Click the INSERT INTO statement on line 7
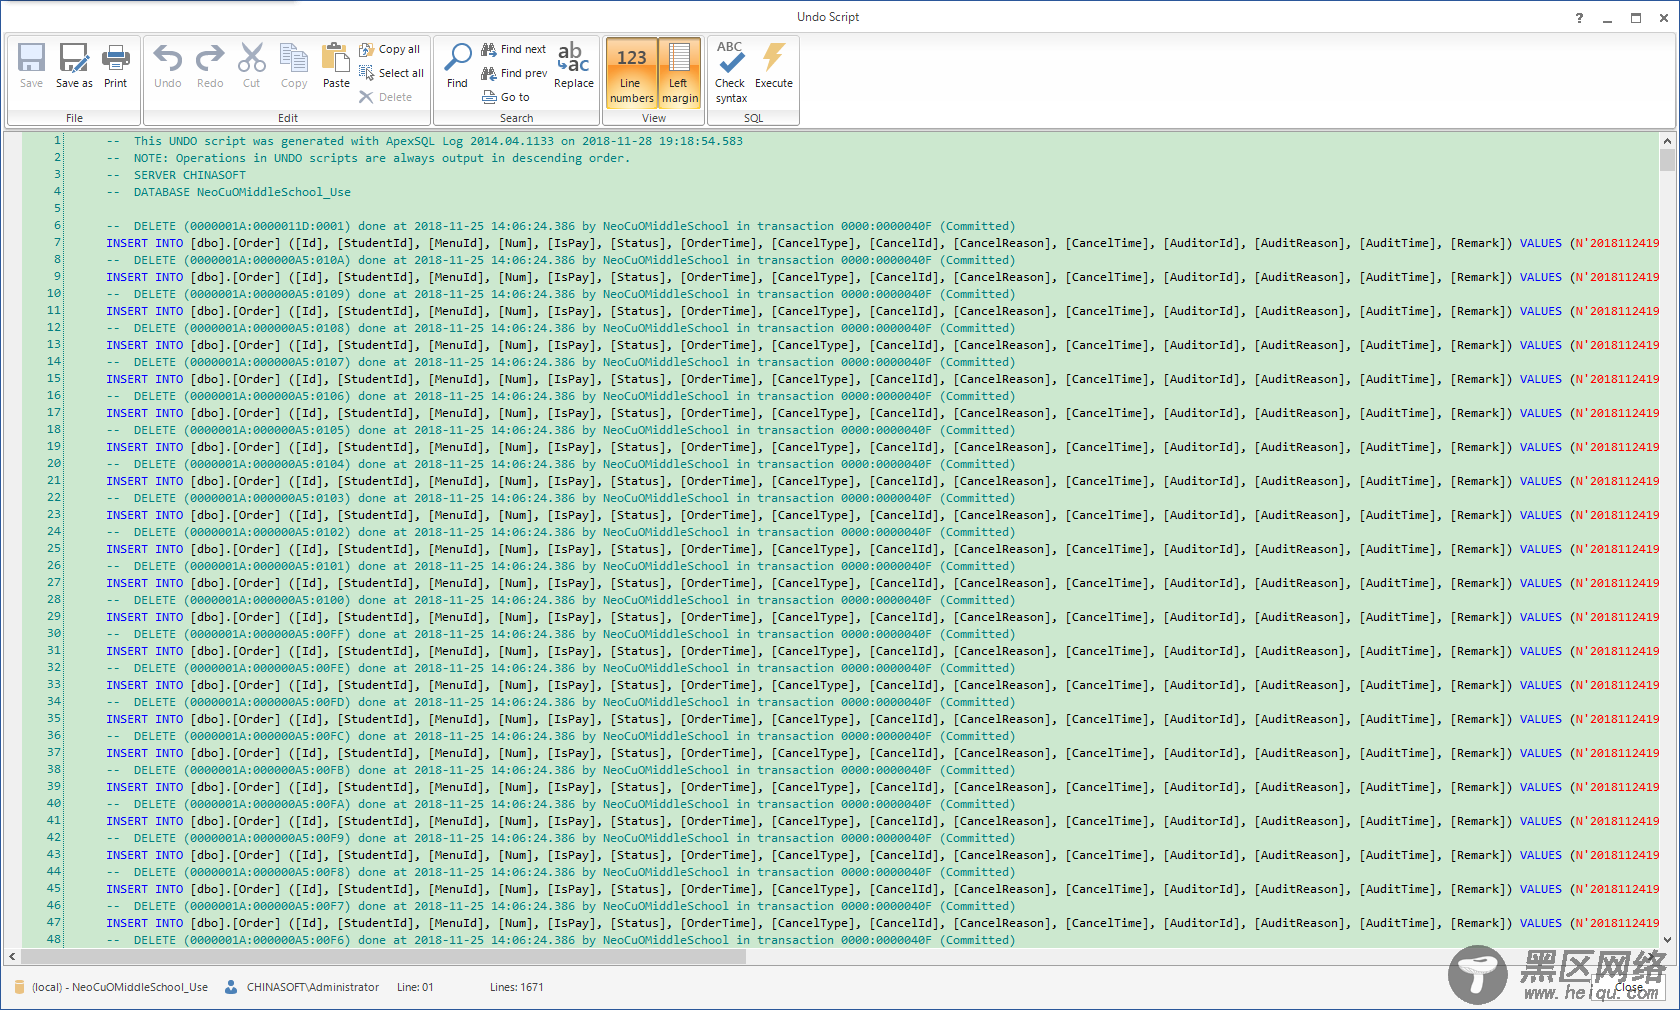 [882, 243]
